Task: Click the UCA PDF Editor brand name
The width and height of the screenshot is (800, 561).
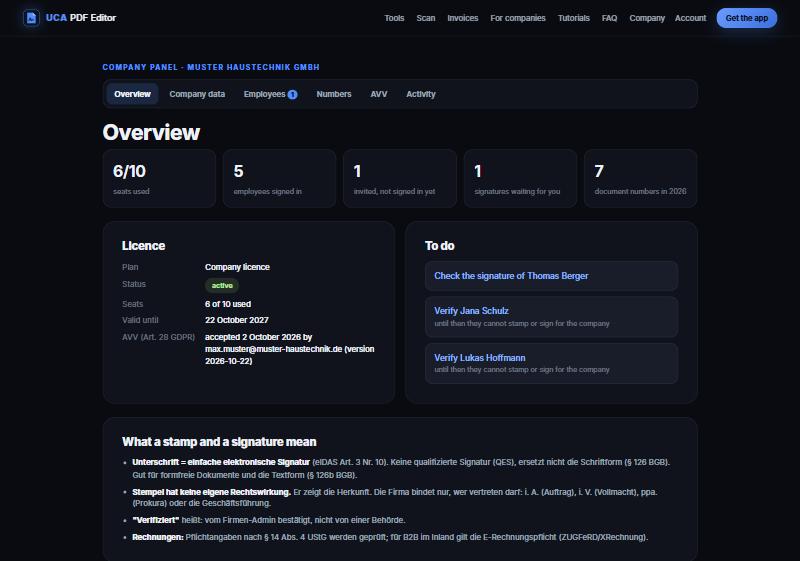Action: click(81, 18)
